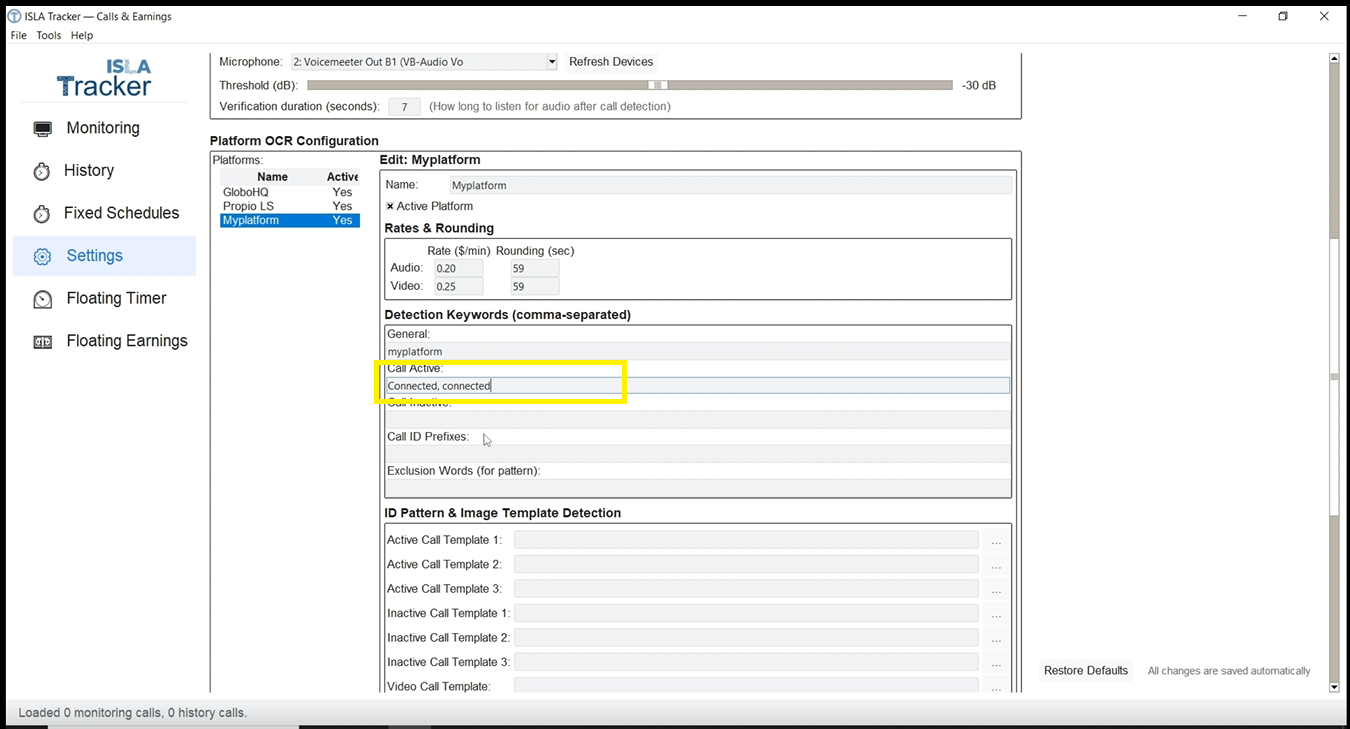Click the Settings gear icon
Viewport: 1350px width, 729px height.
[x=42, y=256]
